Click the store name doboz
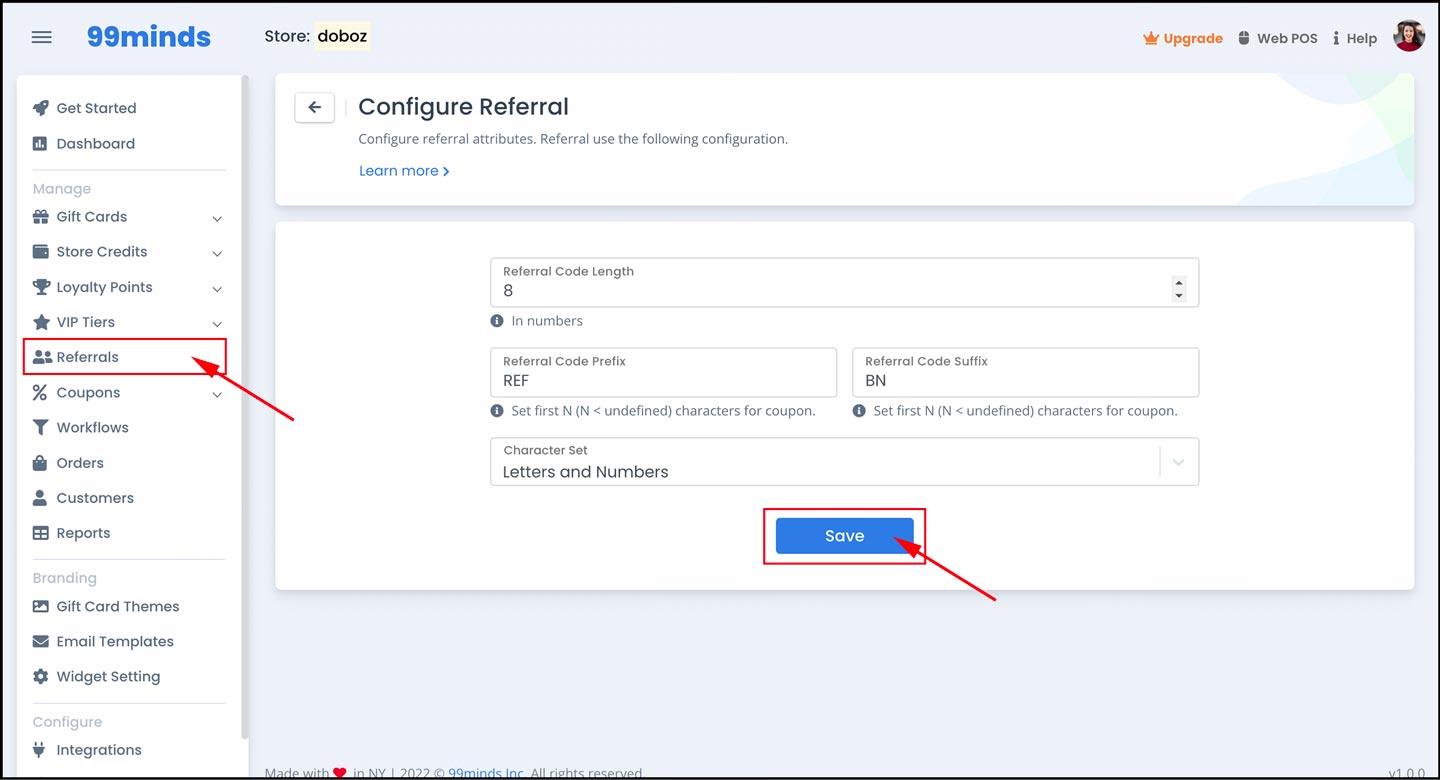 pos(342,36)
